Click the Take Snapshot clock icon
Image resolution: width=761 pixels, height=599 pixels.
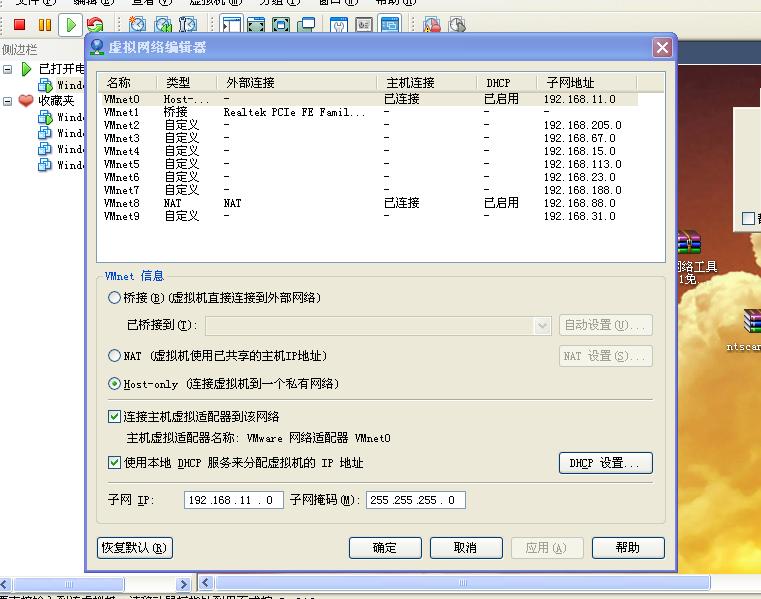click(137, 25)
